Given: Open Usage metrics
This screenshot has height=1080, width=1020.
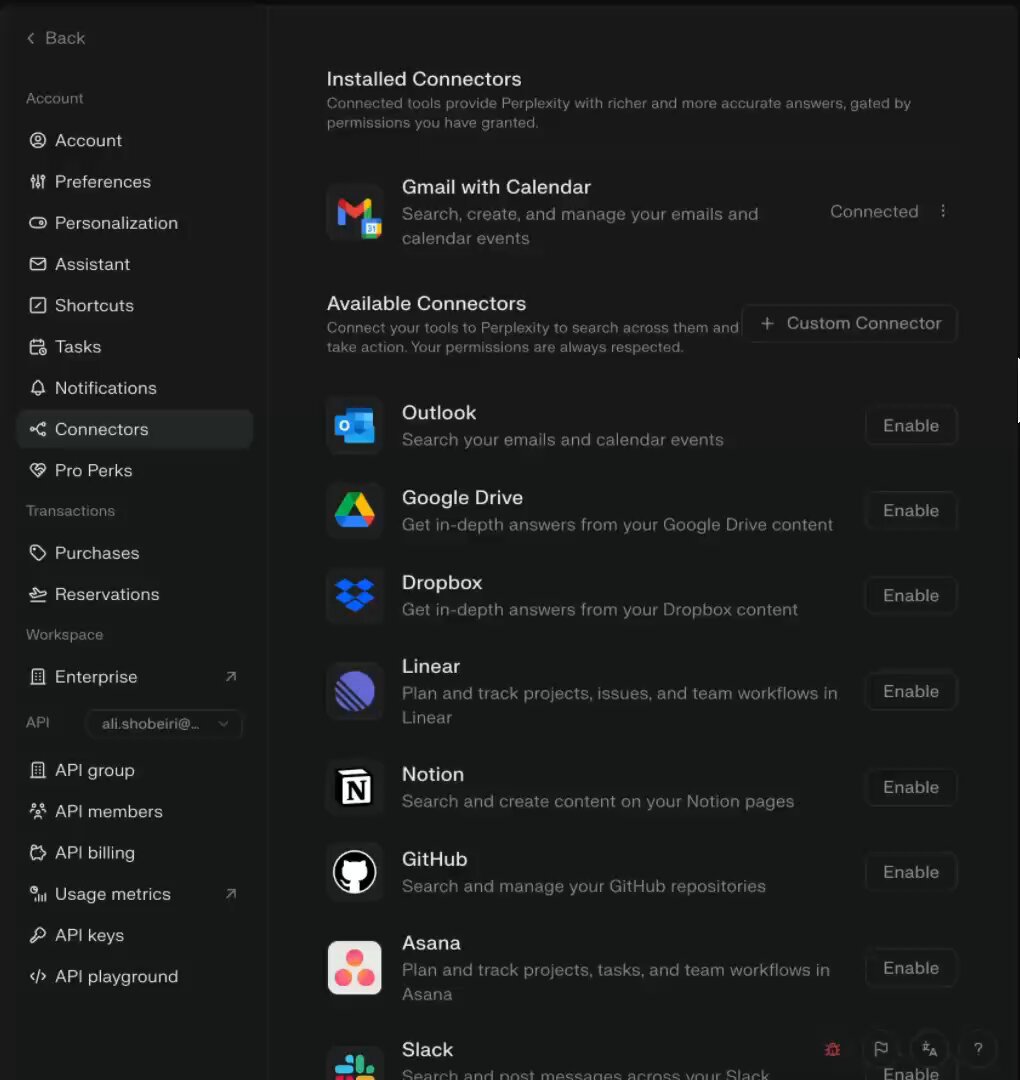Looking at the screenshot, I should 135,894.
